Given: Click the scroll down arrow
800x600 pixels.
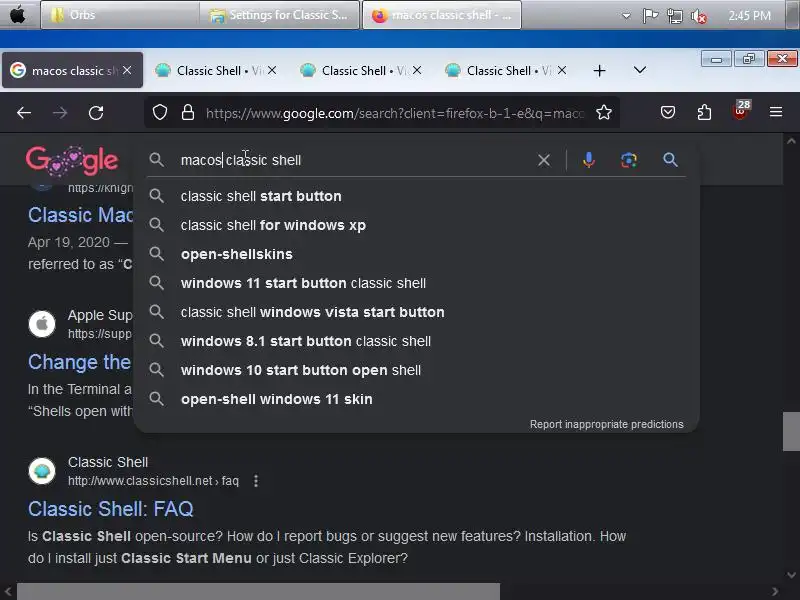Looking at the screenshot, I should [791, 574].
